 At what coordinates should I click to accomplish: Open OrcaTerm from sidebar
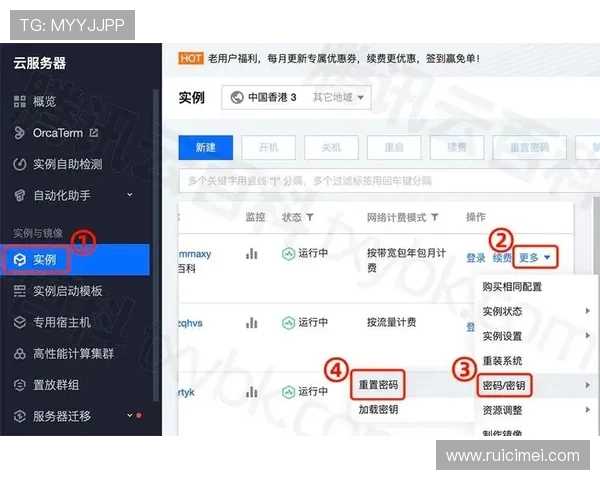coord(57,133)
